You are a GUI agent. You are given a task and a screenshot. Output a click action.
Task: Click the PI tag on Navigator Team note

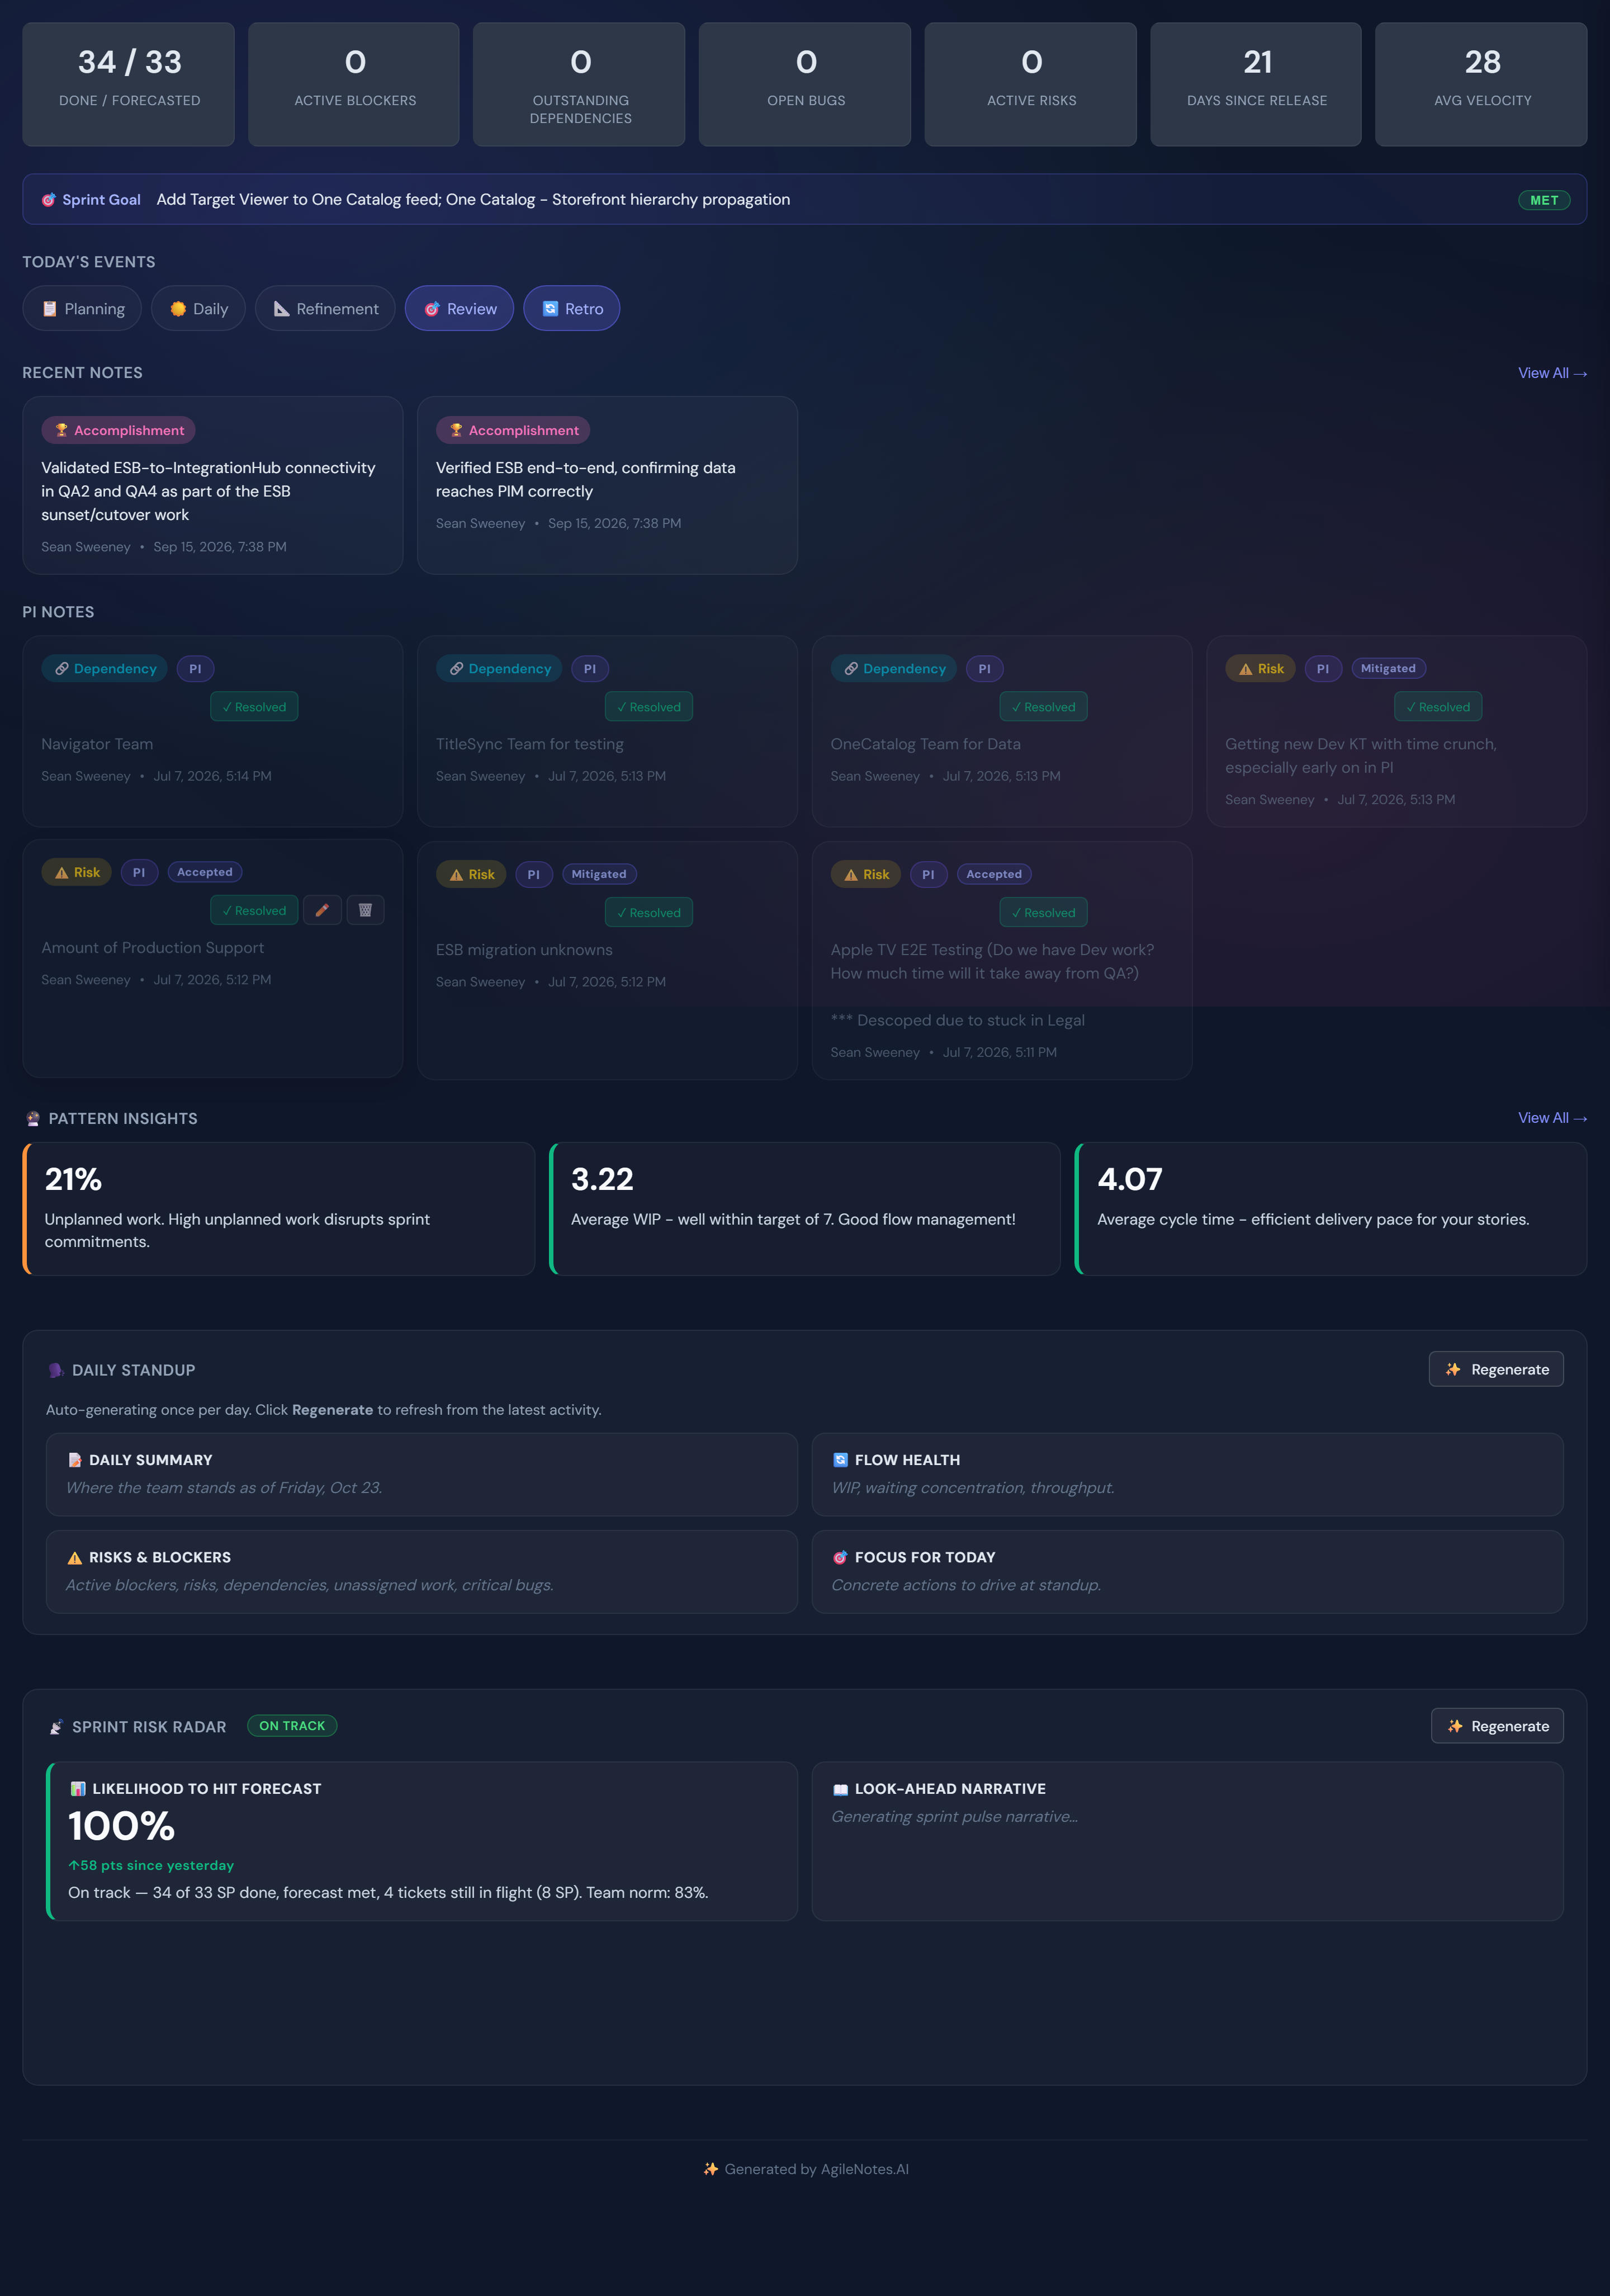[x=195, y=669]
